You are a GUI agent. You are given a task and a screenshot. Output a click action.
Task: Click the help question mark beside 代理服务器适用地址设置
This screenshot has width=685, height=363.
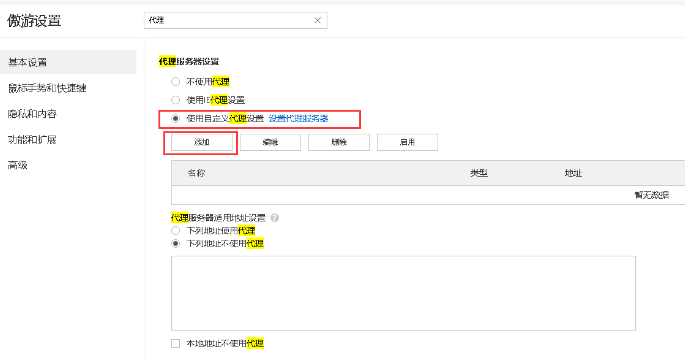point(275,218)
